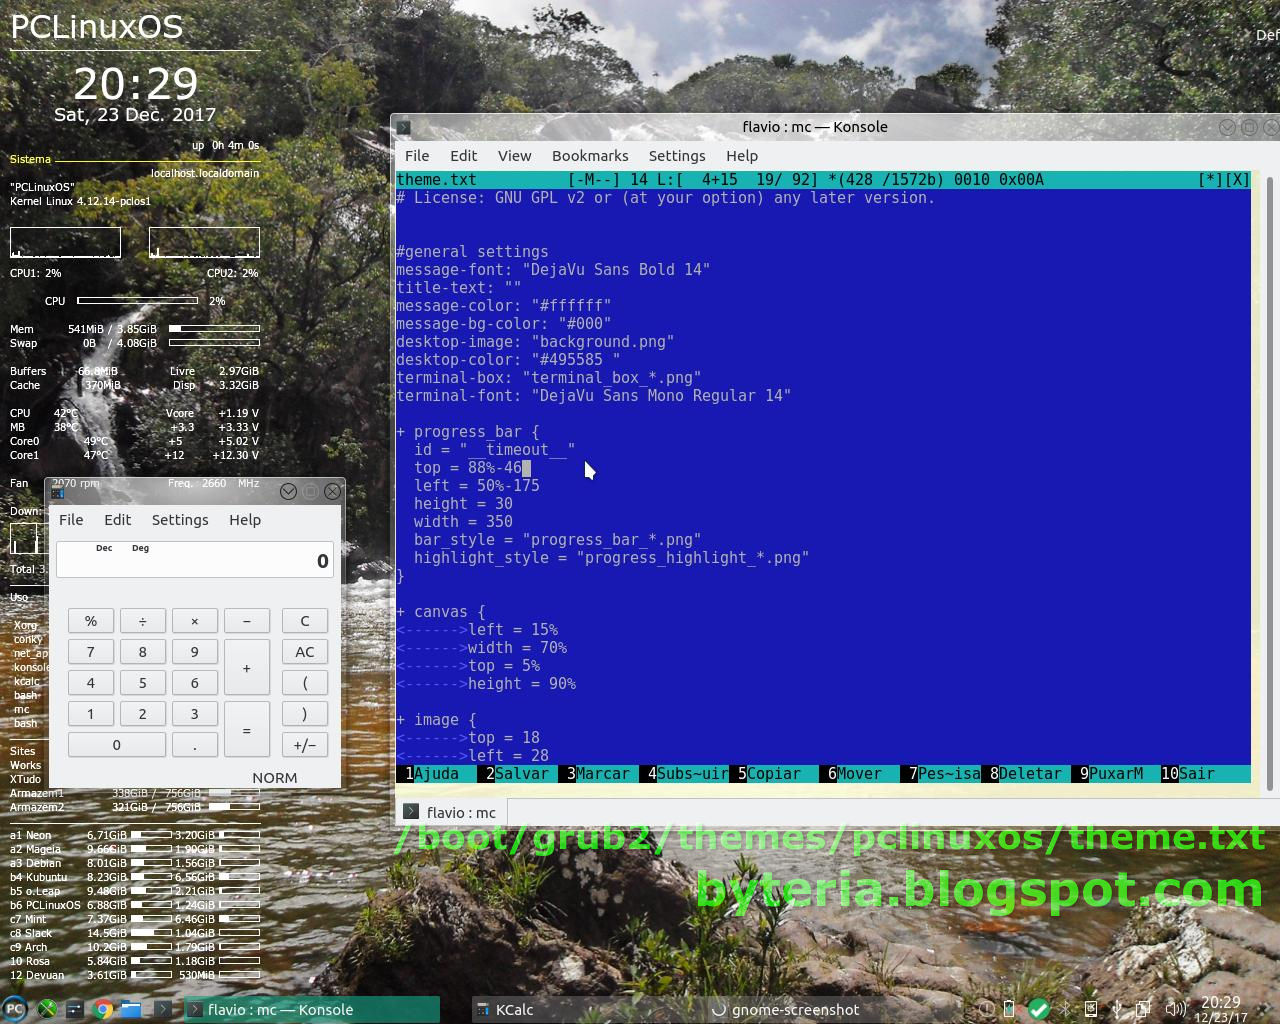Select Dec number base in KCalc
Viewport: 1280px width, 1024px height.
pos(103,548)
